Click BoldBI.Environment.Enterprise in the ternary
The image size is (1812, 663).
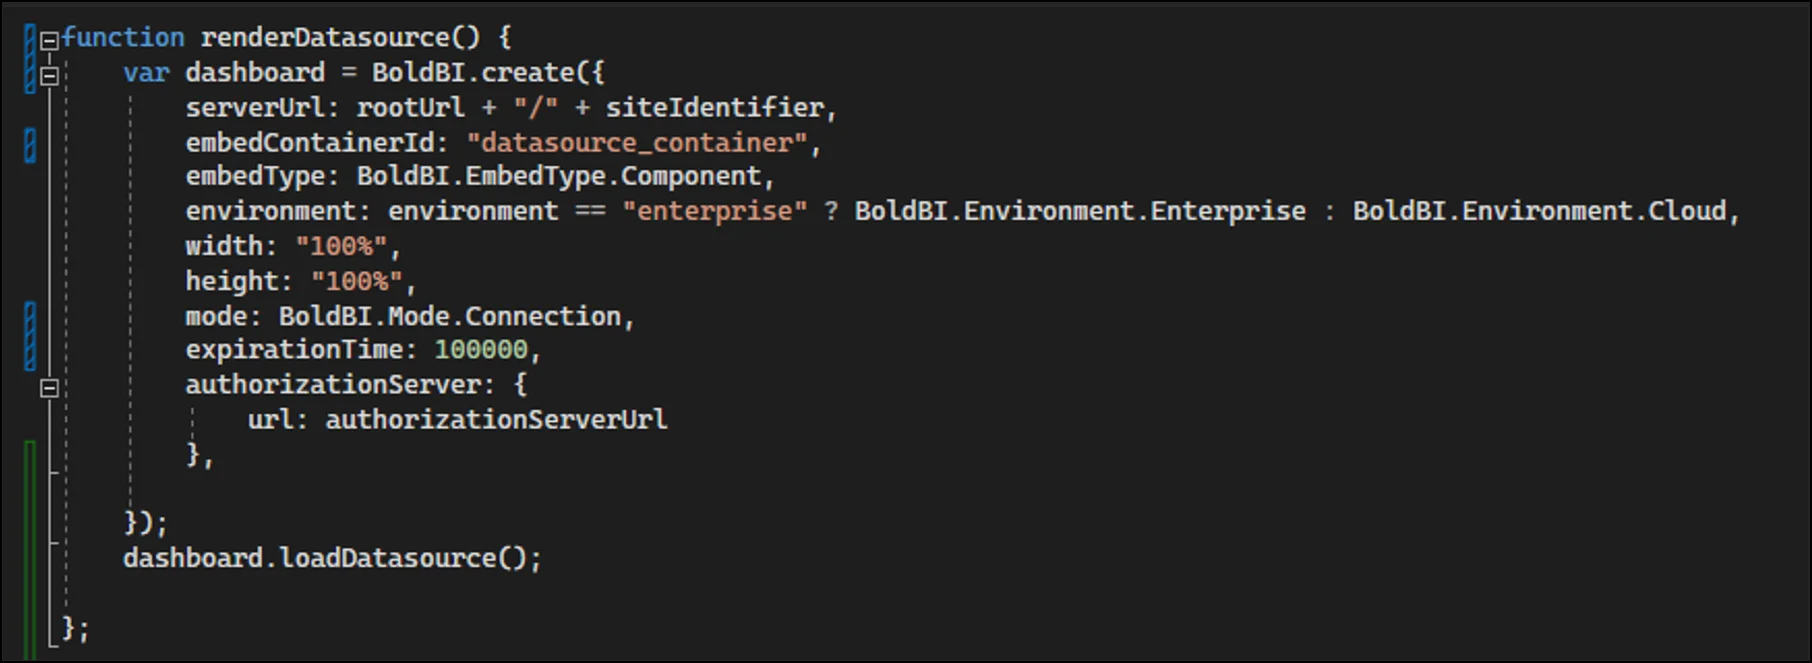point(1079,212)
